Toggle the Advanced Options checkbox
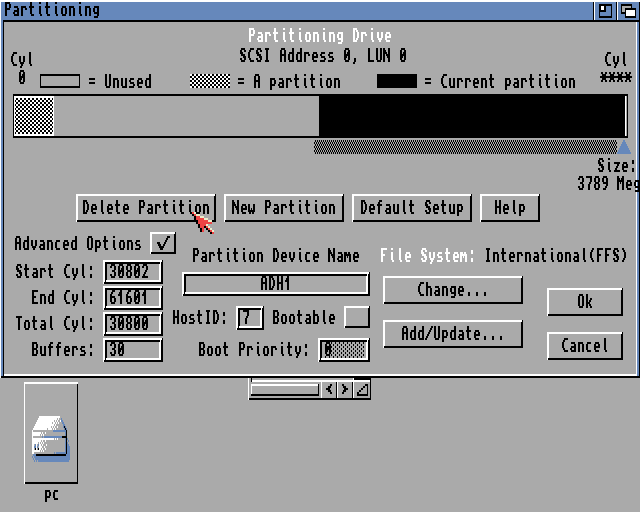The height and width of the screenshot is (512, 640). pyautogui.click(x=162, y=243)
